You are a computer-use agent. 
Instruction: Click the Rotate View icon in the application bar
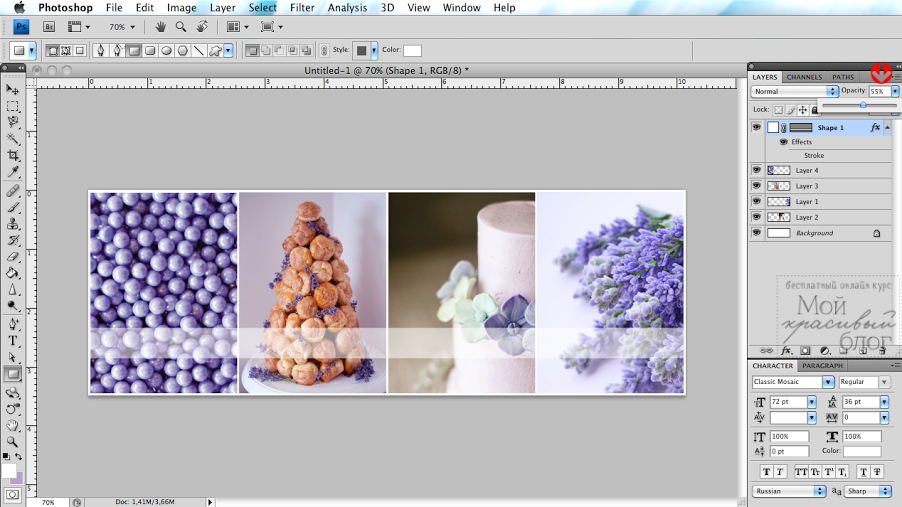[x=202, y=26]
